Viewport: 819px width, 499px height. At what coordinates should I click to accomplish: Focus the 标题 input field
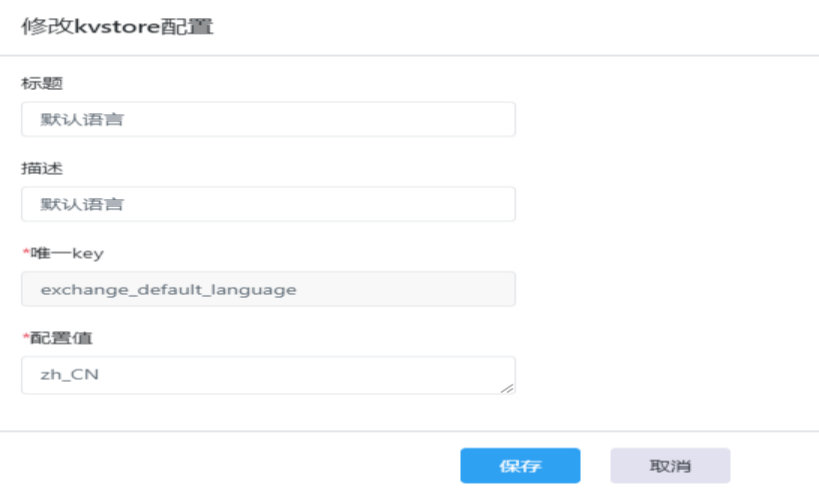coord(268,119)
